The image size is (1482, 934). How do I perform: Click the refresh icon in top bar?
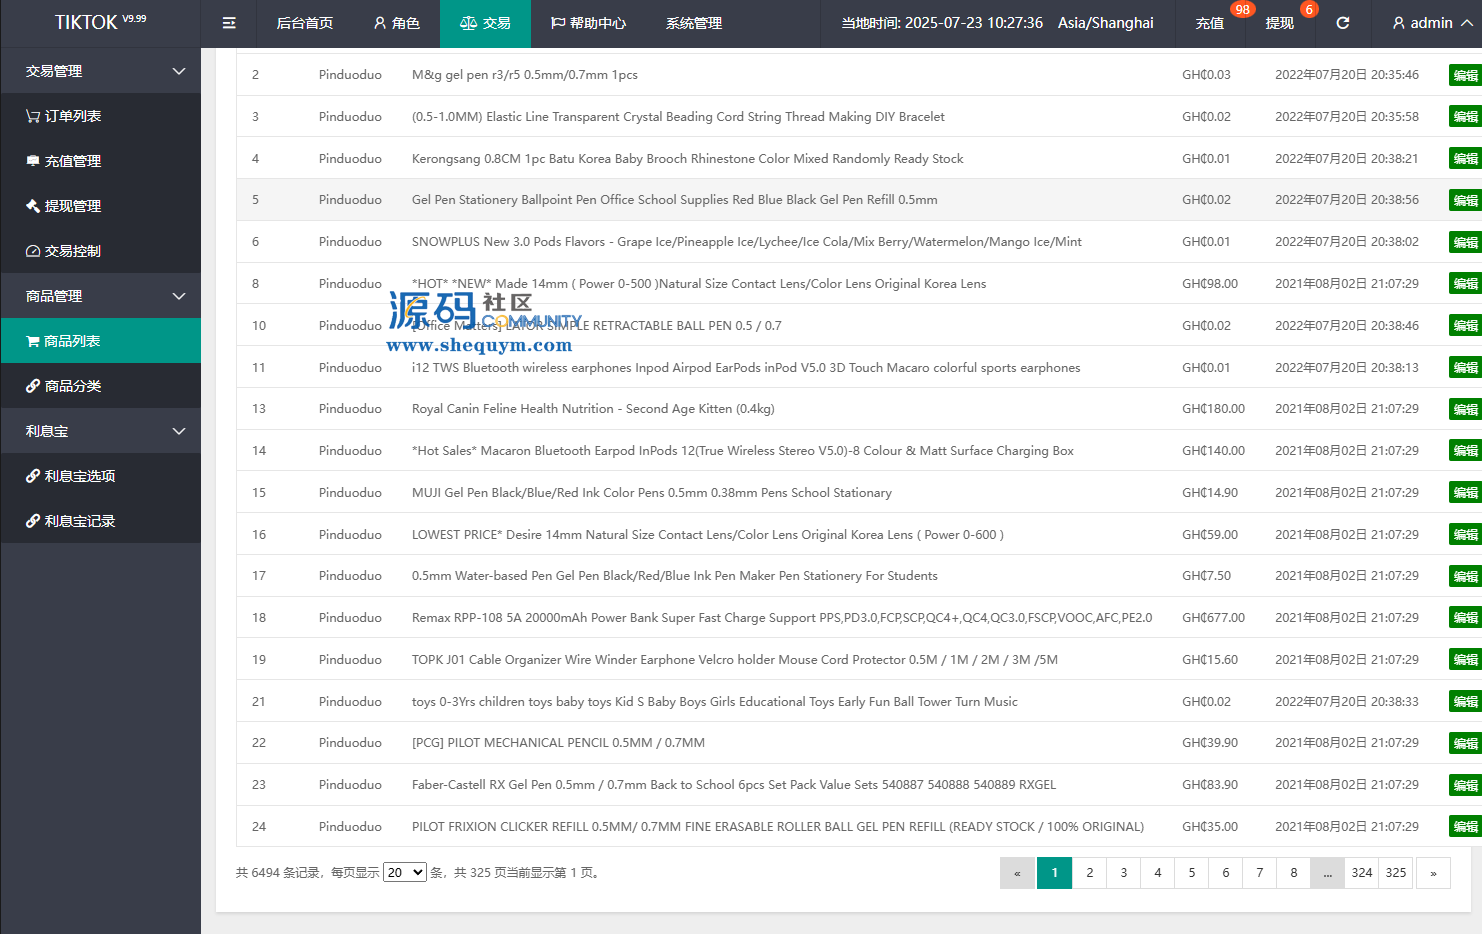(x=1342, y=23)
